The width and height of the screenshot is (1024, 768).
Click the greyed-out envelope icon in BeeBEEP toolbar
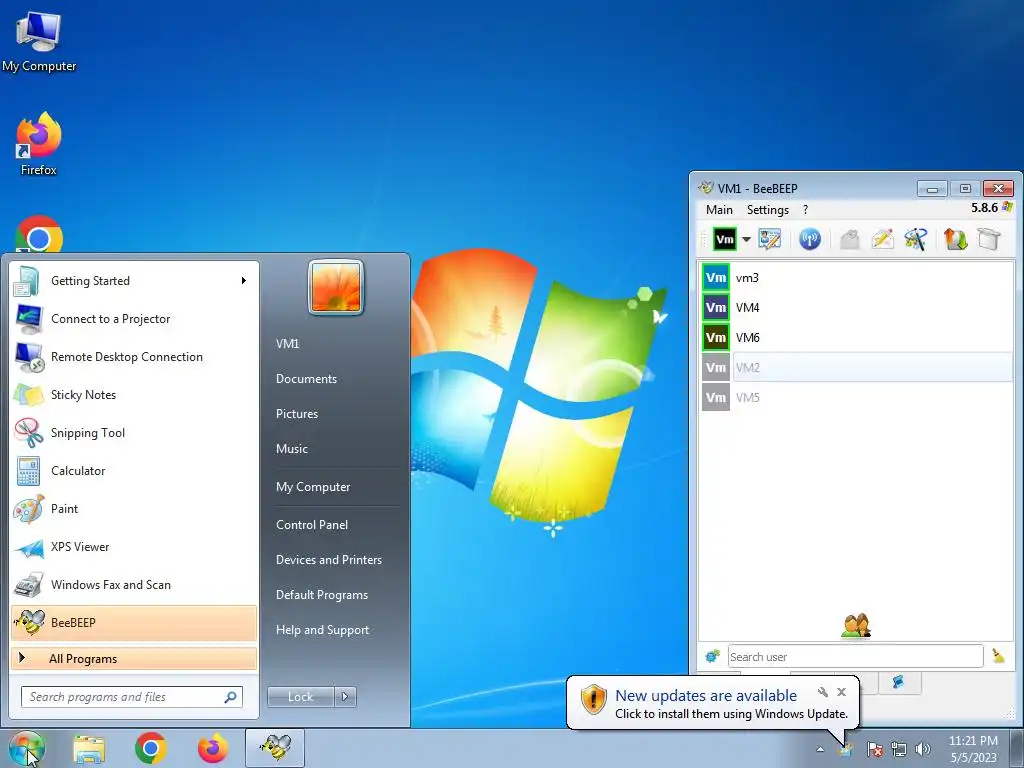[850, 239]
